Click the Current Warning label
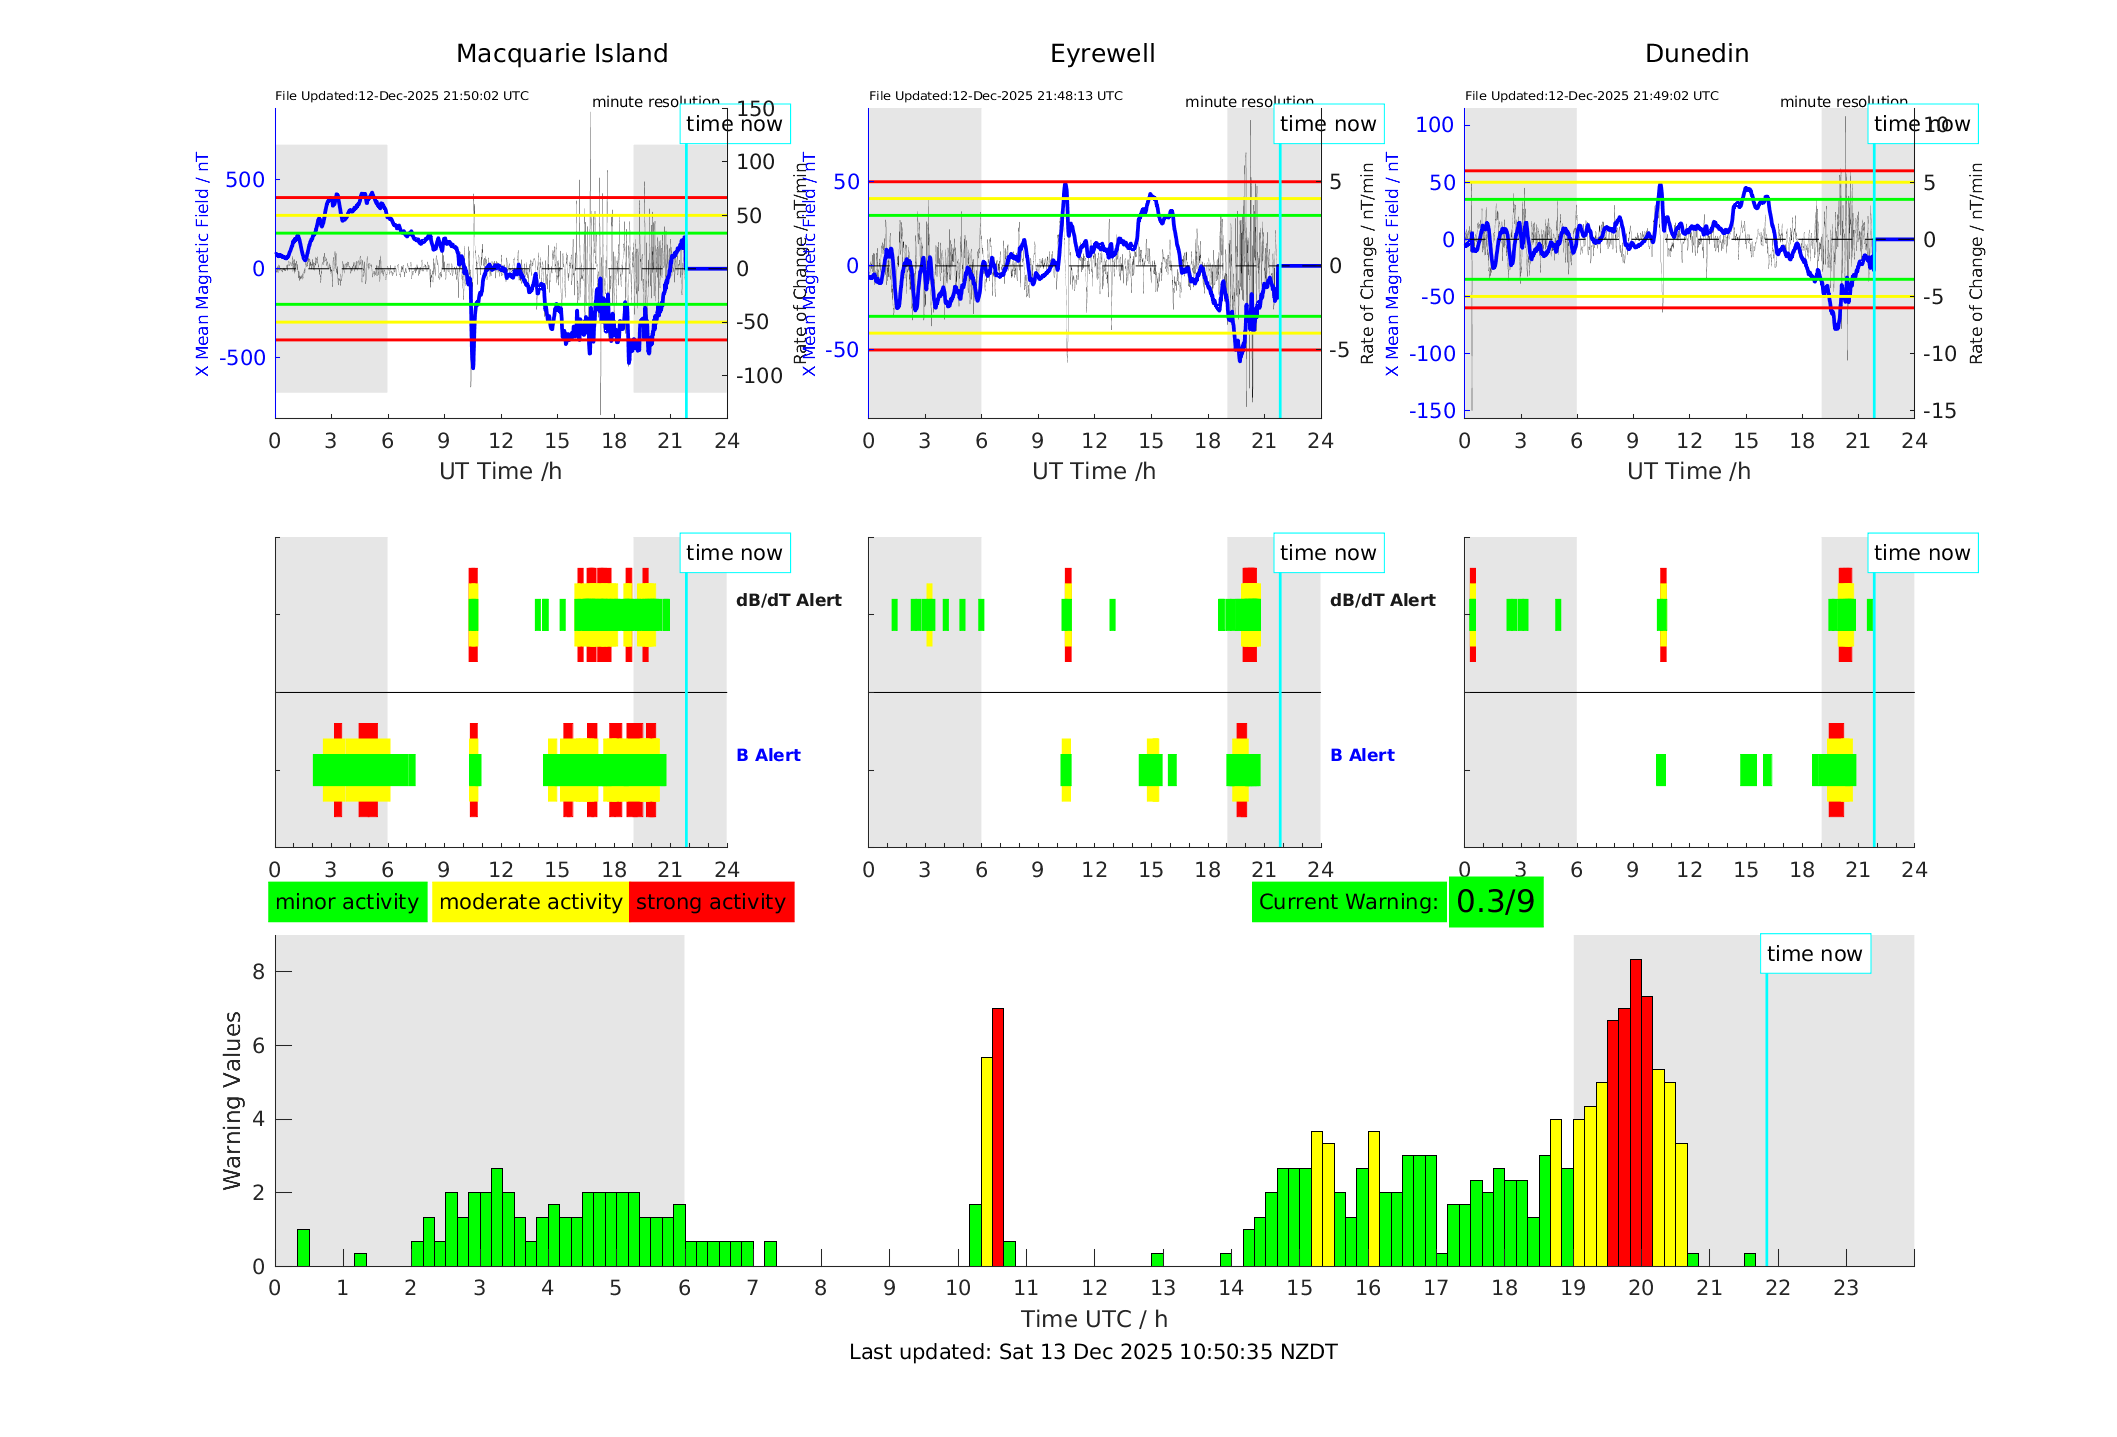The height and width of the screenshot is (1437, 2117). pos(1348,902)
